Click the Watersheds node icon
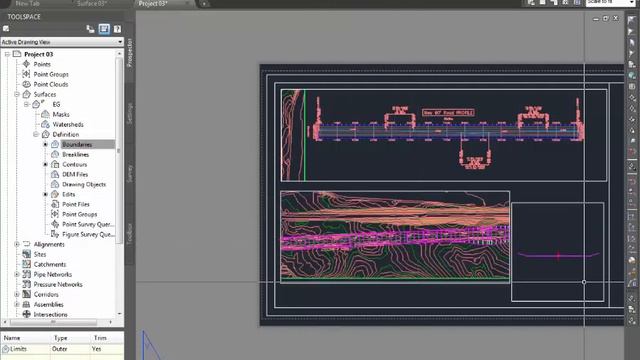 46,124
